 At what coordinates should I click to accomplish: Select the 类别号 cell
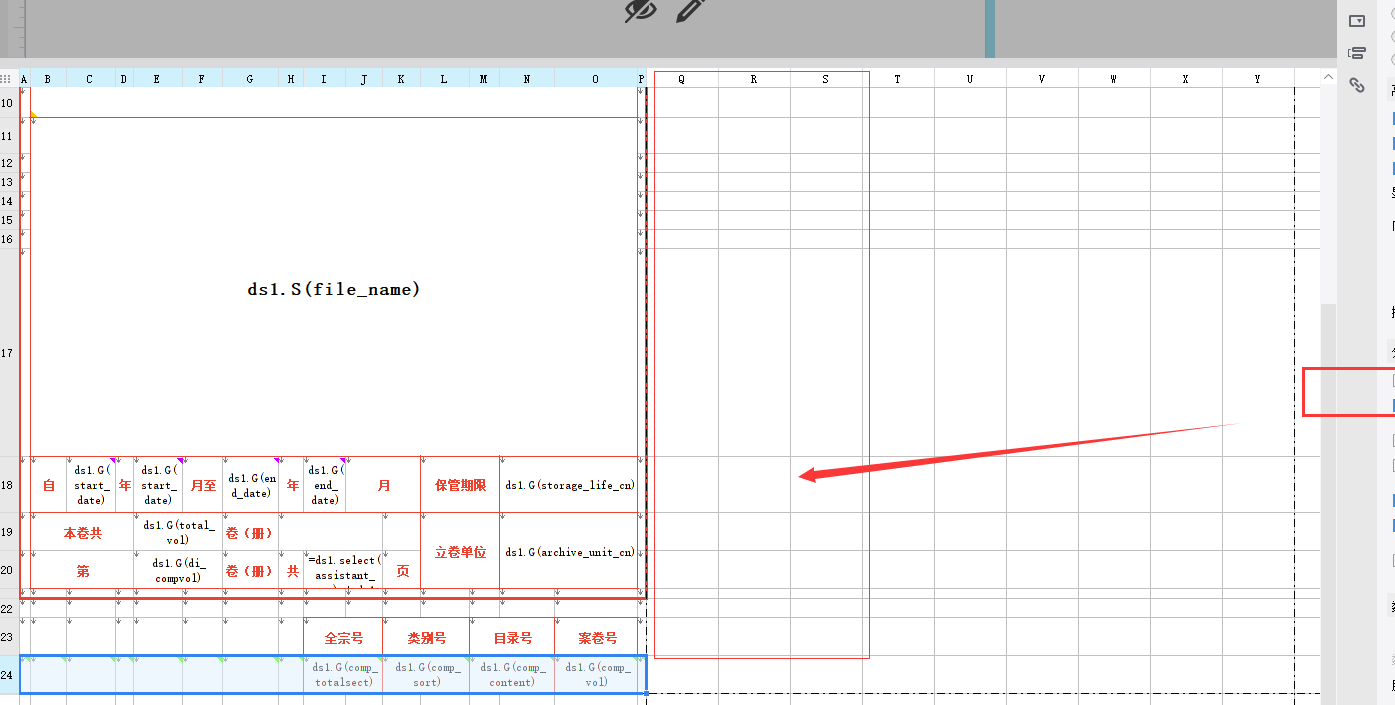[426, 637]
